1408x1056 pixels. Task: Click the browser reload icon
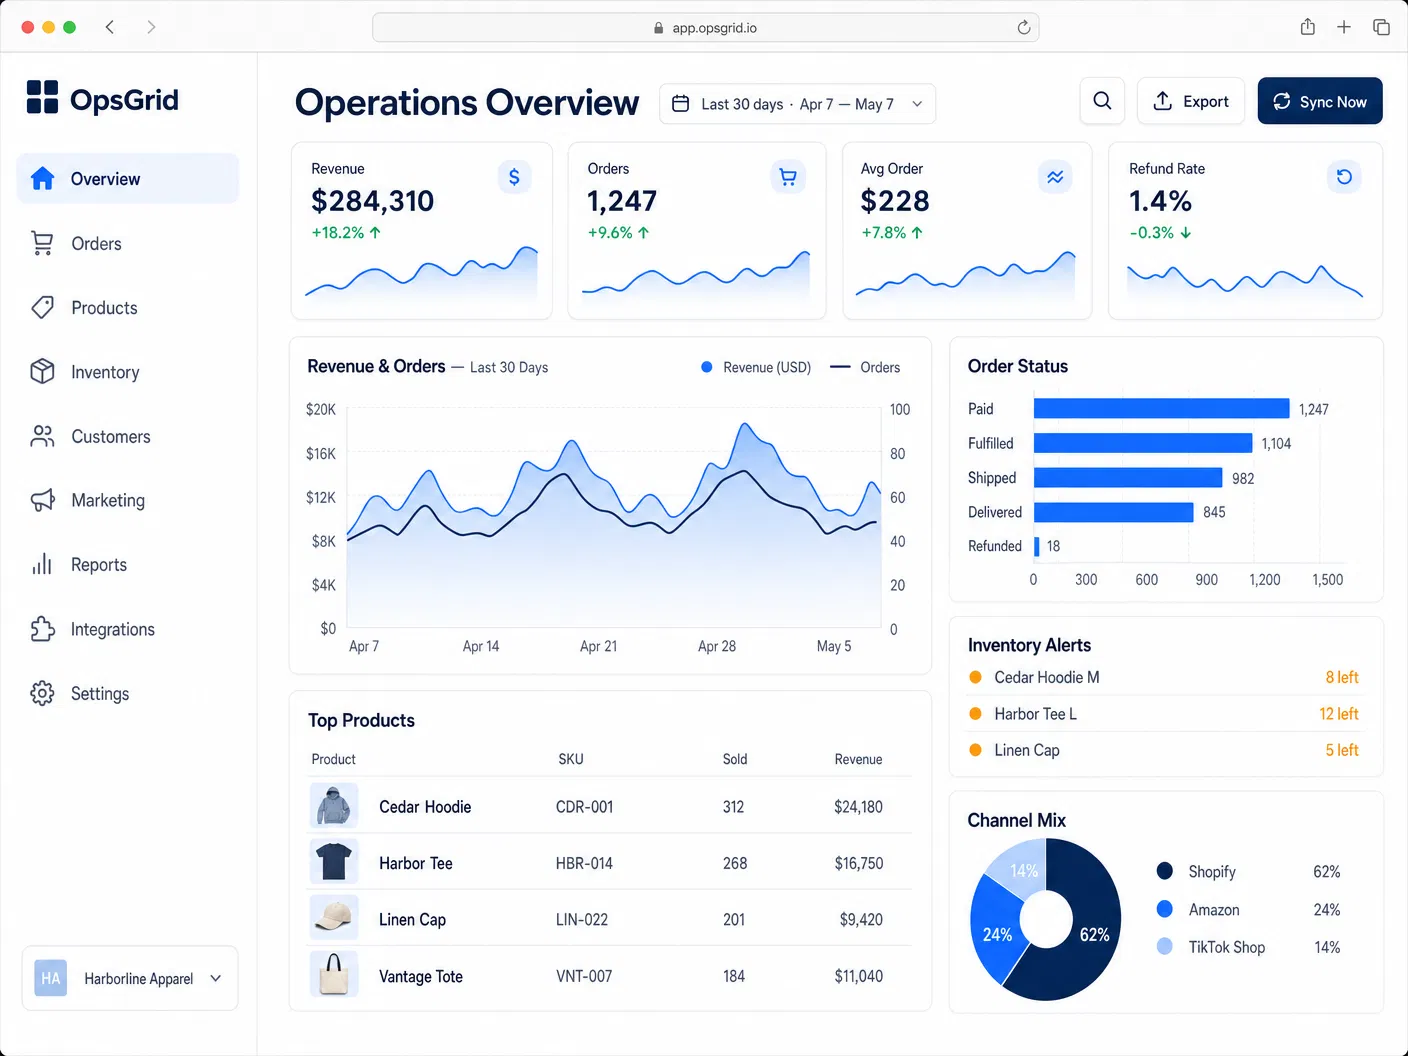click(x=1024, y=28)
